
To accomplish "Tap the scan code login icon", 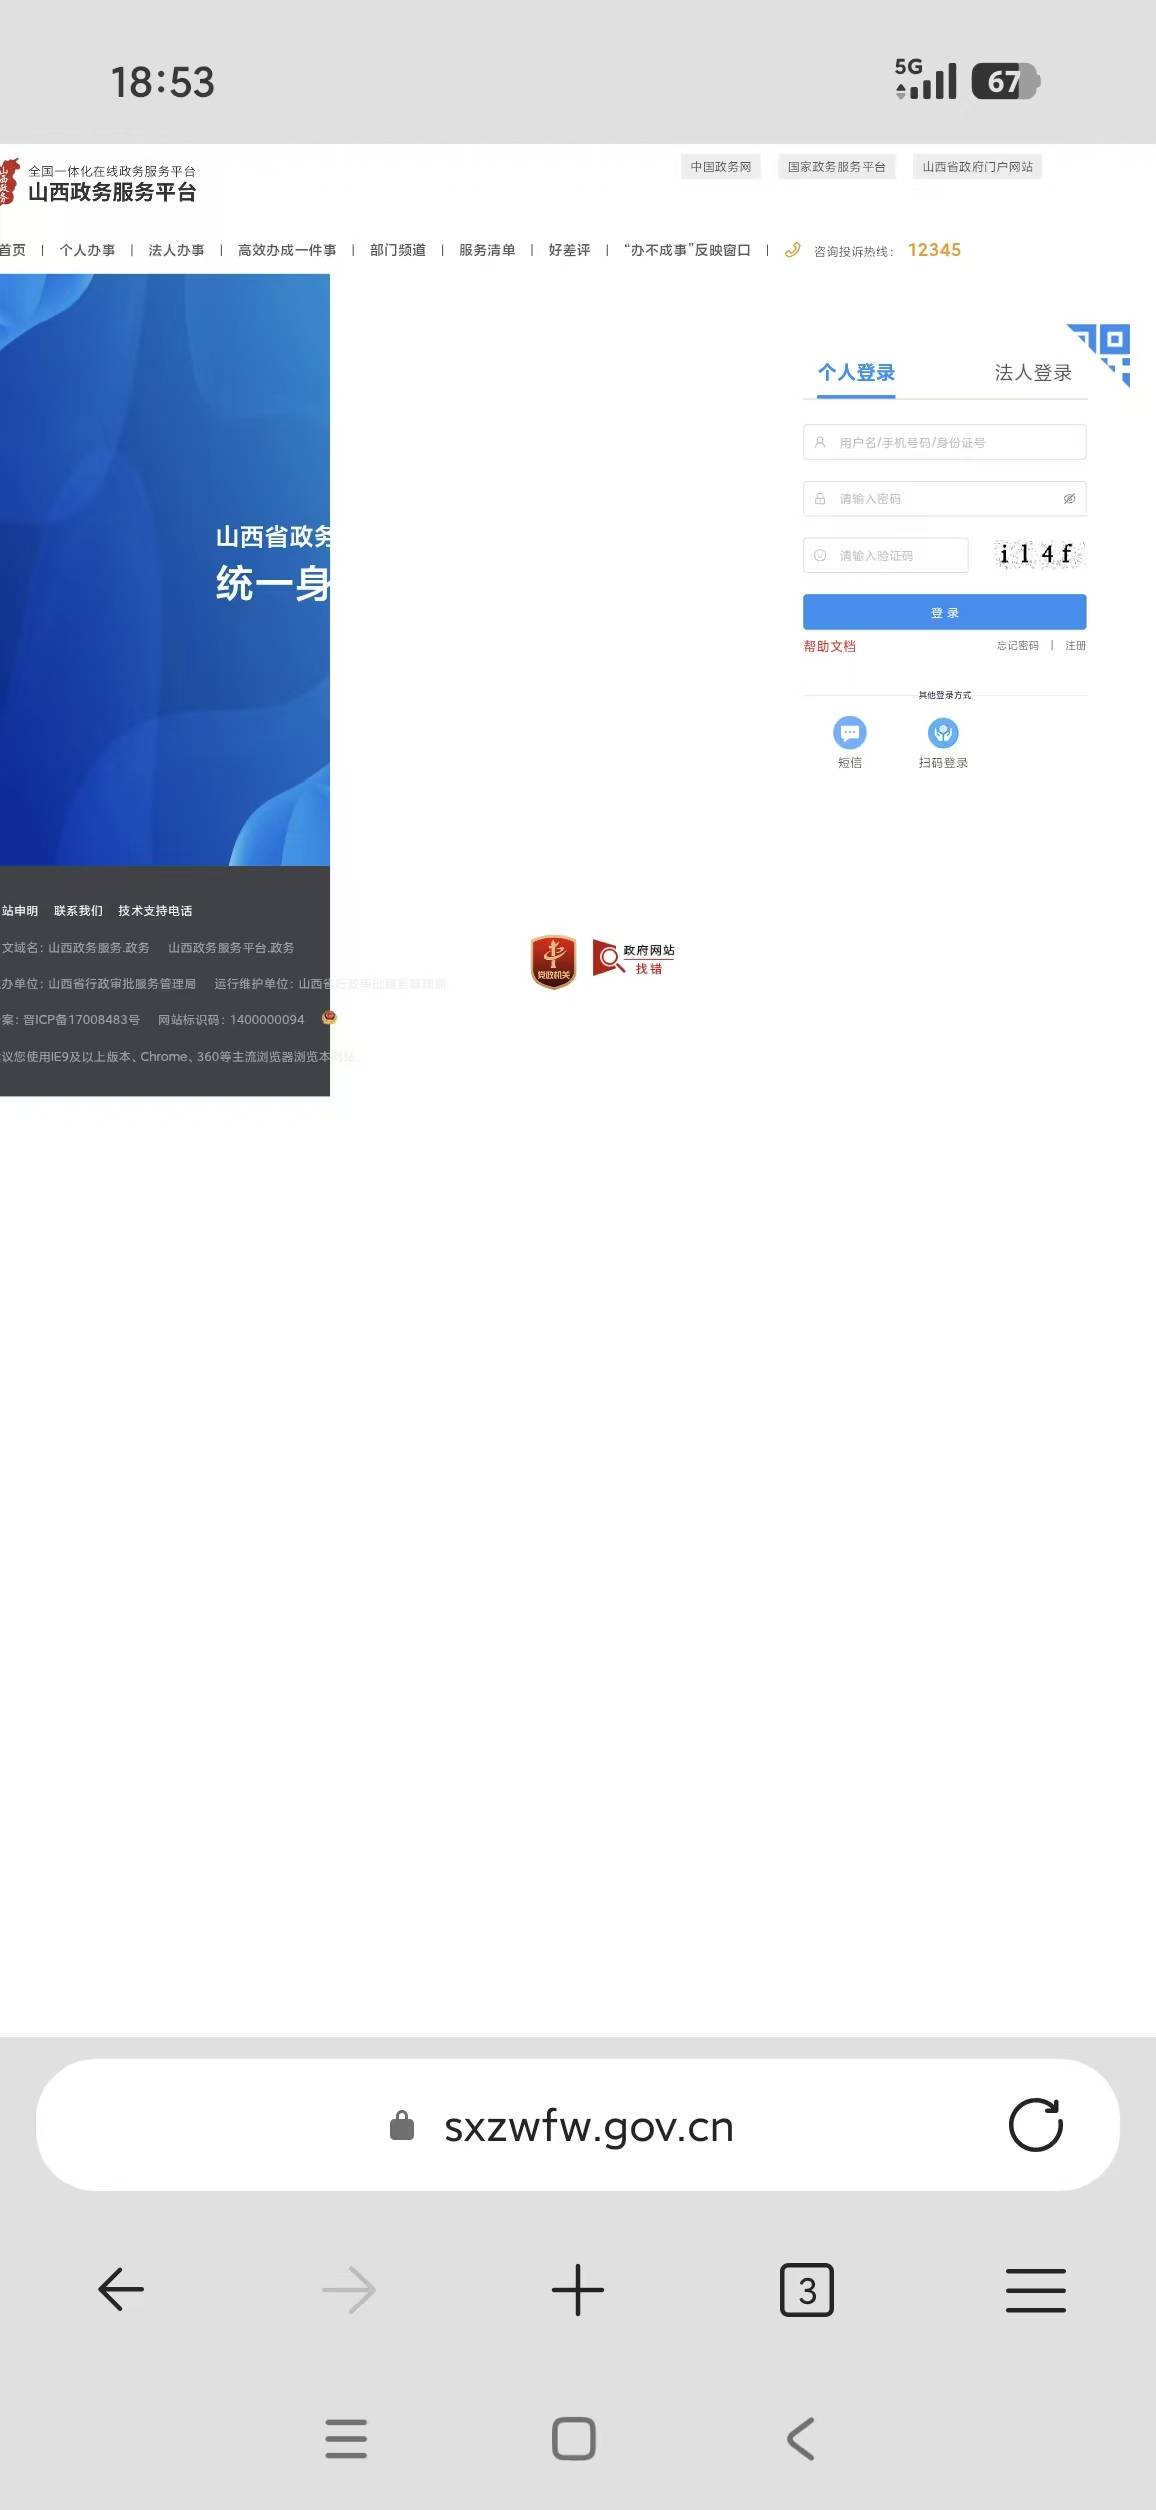I will point(943,733).
